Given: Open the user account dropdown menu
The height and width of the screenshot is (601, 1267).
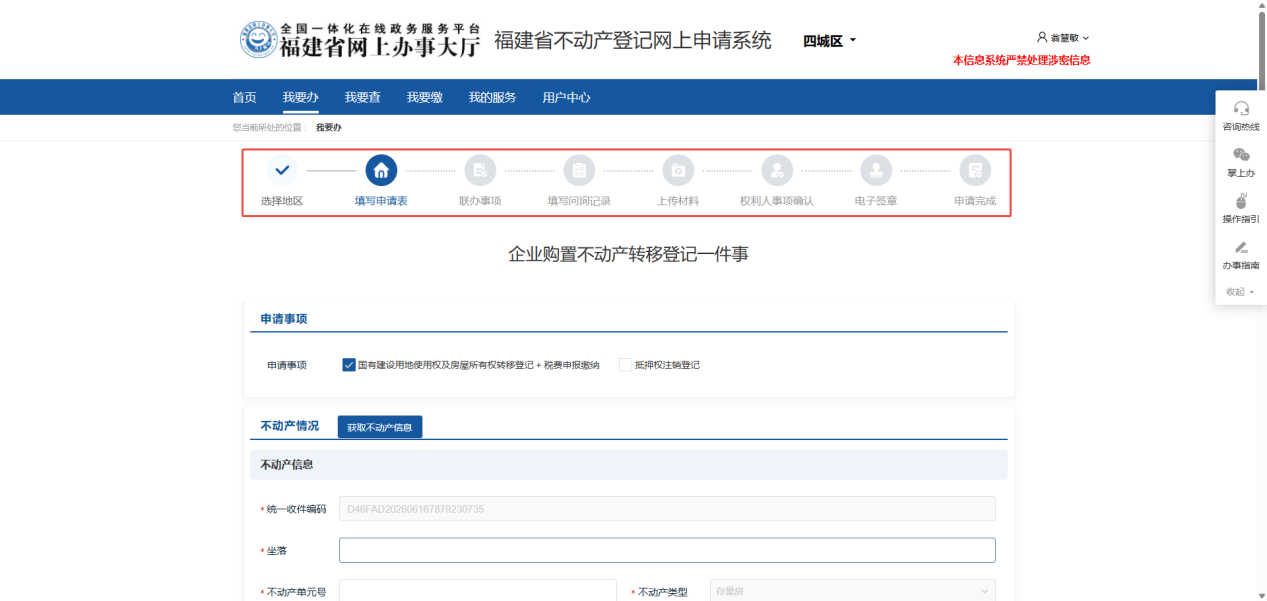Looking at the screenshot, I should (1063, 38).
